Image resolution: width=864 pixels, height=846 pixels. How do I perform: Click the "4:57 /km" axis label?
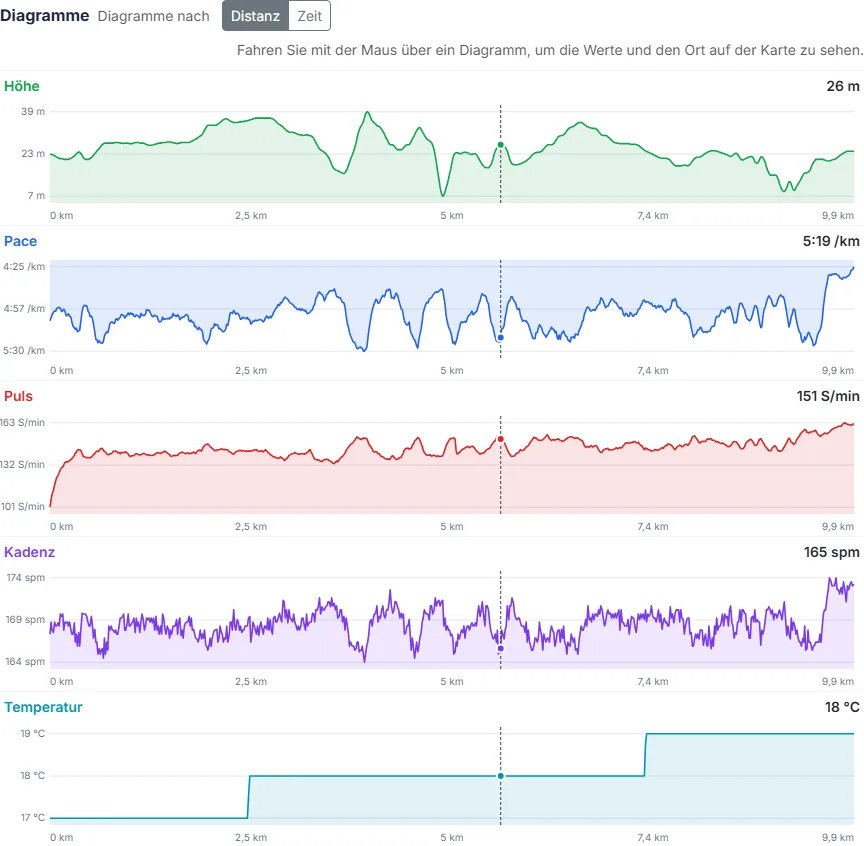coord(24,308)
